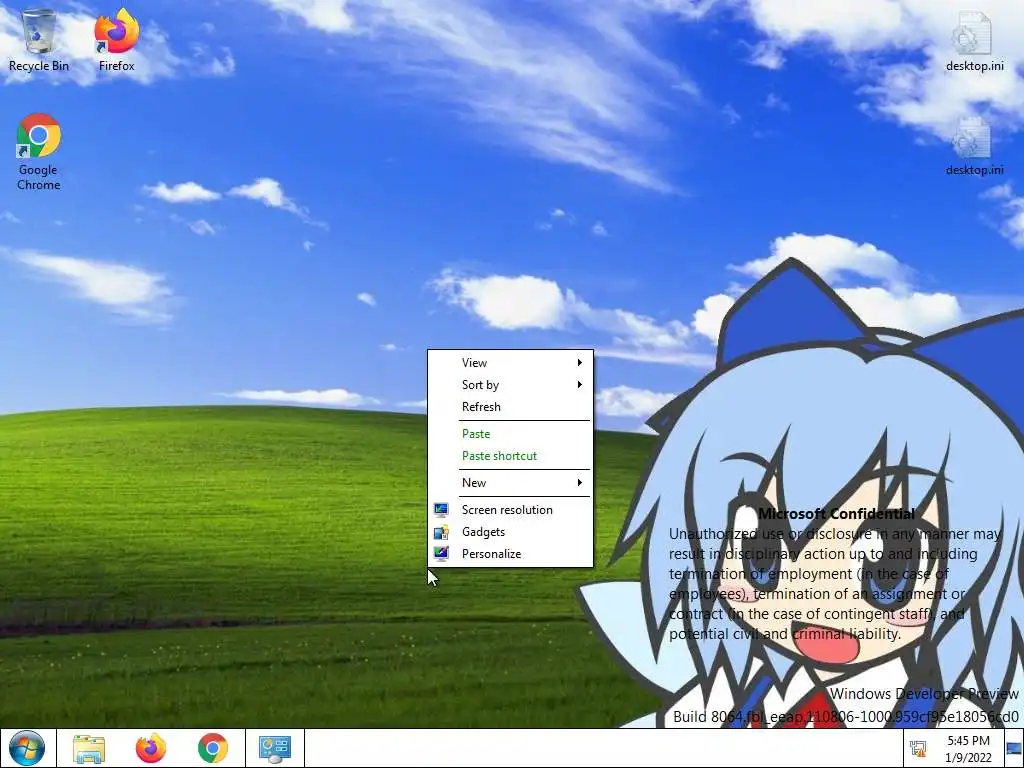
Task: Open the Control Panel taskbar icon
Action: pyautogui.click(x=275, y=749)
